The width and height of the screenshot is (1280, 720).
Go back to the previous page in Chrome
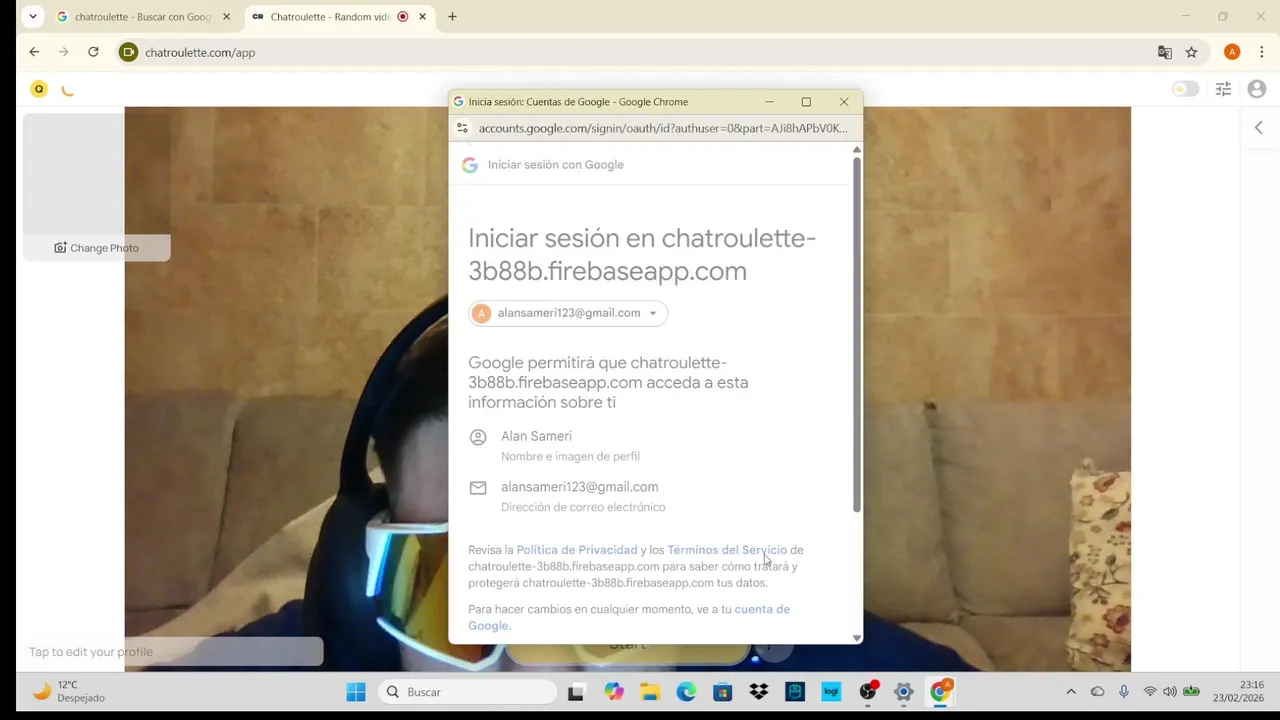[34, 52]
